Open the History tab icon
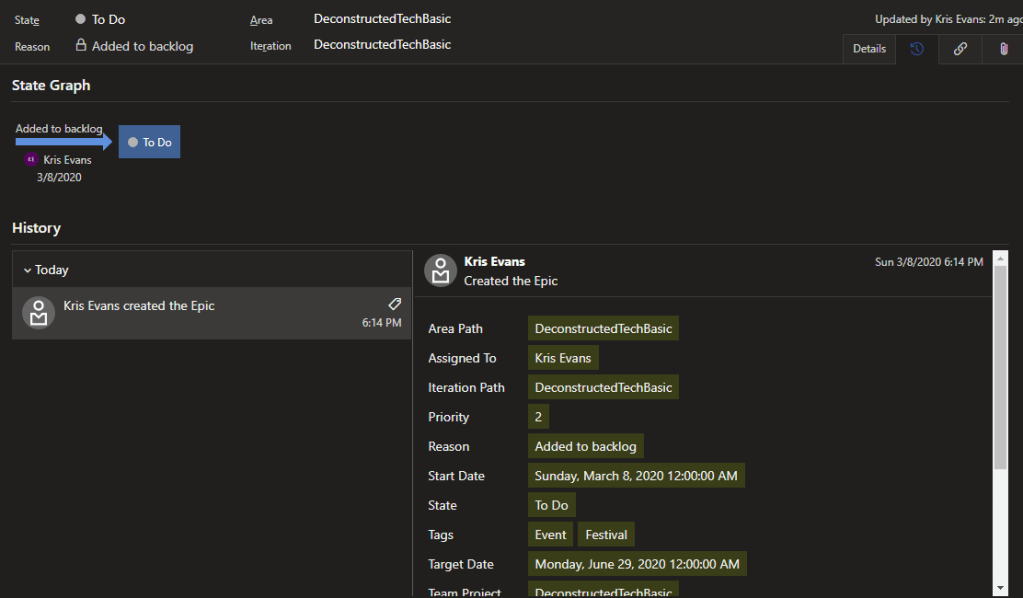The width and height of the screenshot is (1023, 598). pyautogui.click(x=917, y=48)
